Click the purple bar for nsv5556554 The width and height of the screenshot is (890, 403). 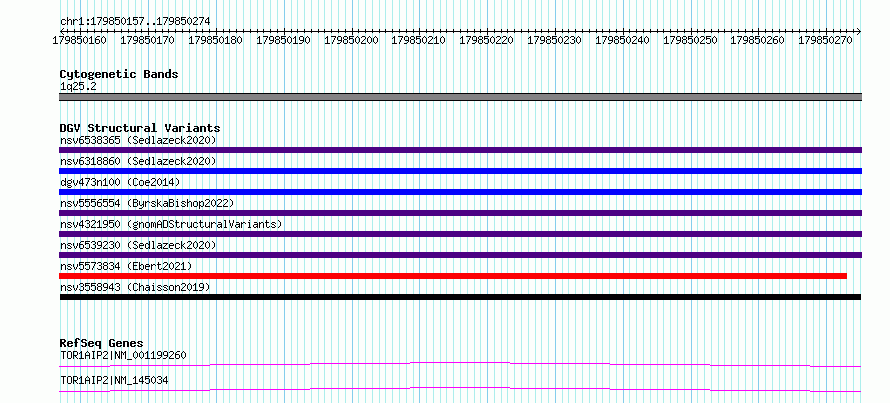click(460, 213)
